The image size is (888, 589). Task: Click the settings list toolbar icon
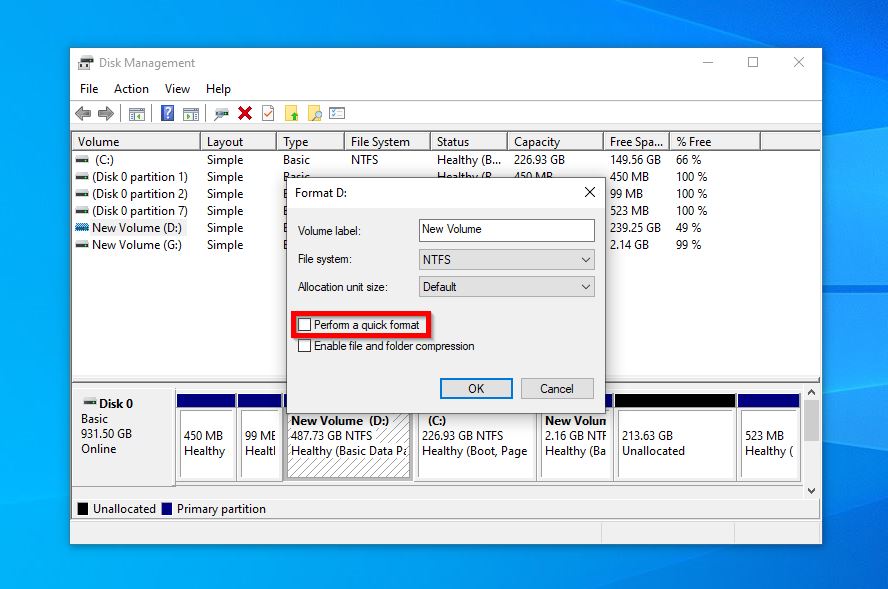point(337,113)
